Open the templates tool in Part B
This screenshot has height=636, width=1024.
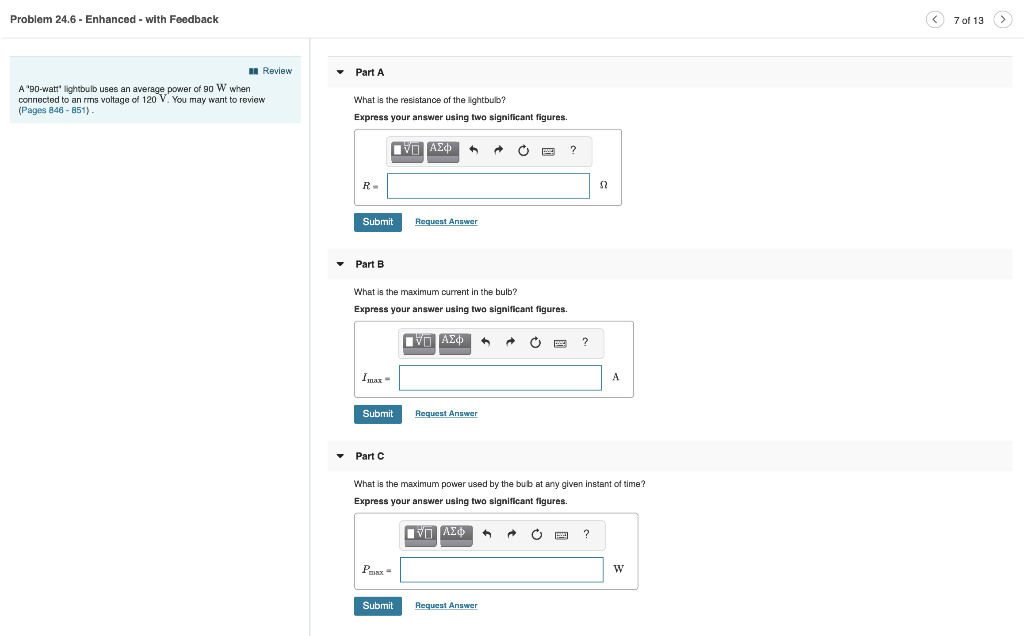pyautogui.click(x=419, y=343)
